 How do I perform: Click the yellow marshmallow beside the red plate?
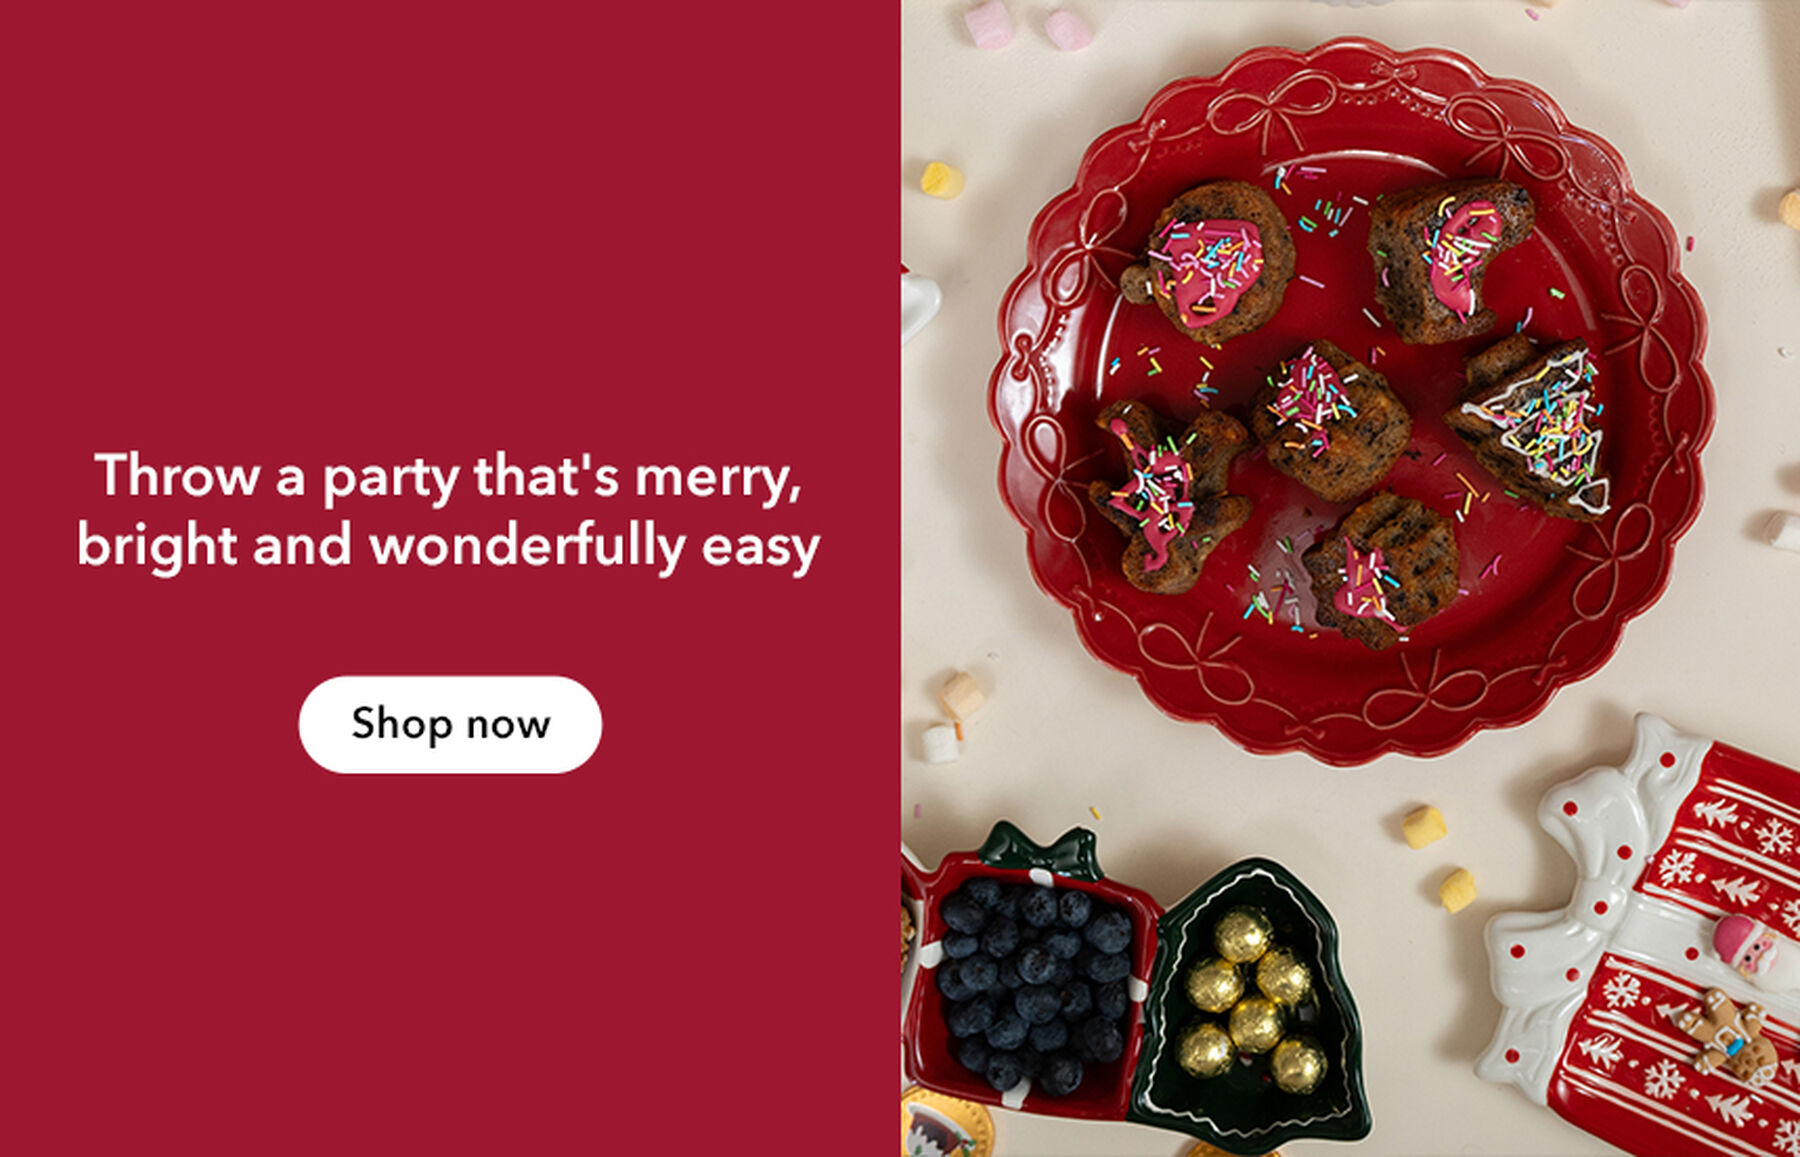click(942, 180)
